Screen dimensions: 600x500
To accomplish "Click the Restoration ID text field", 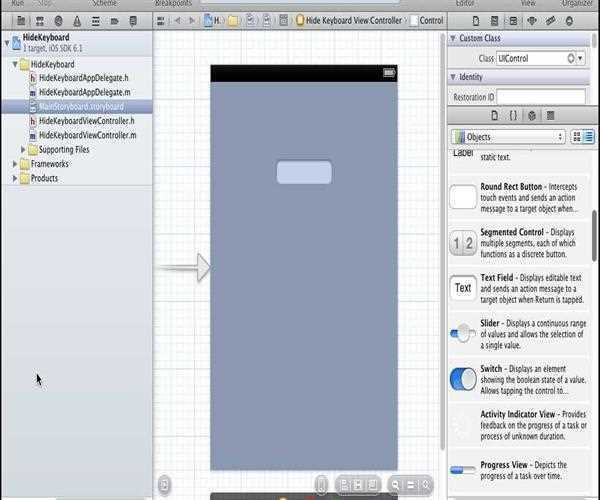I will (x=540, y=96).
